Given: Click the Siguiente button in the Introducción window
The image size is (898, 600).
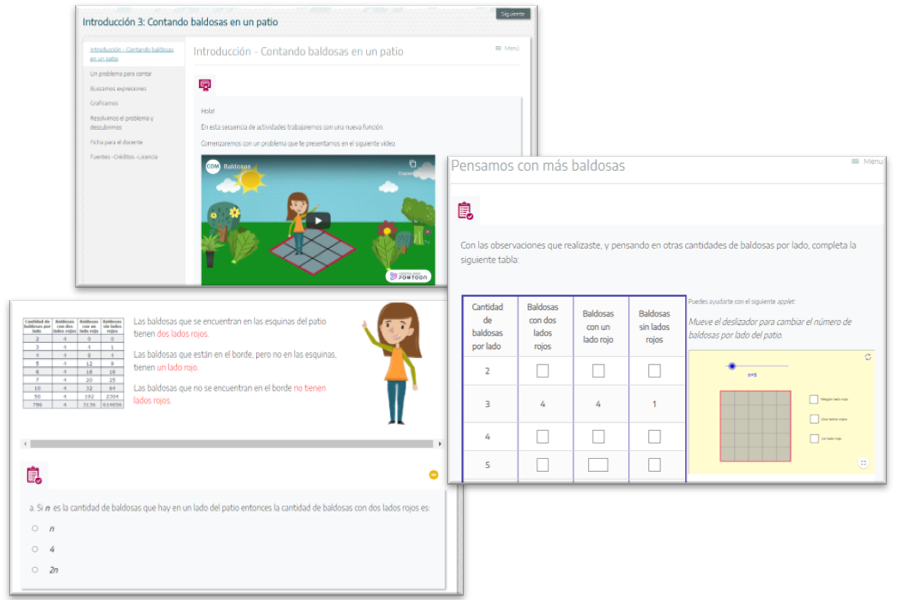Looking at the screenshot, I should pyautogui.click(x=513, y=14).
